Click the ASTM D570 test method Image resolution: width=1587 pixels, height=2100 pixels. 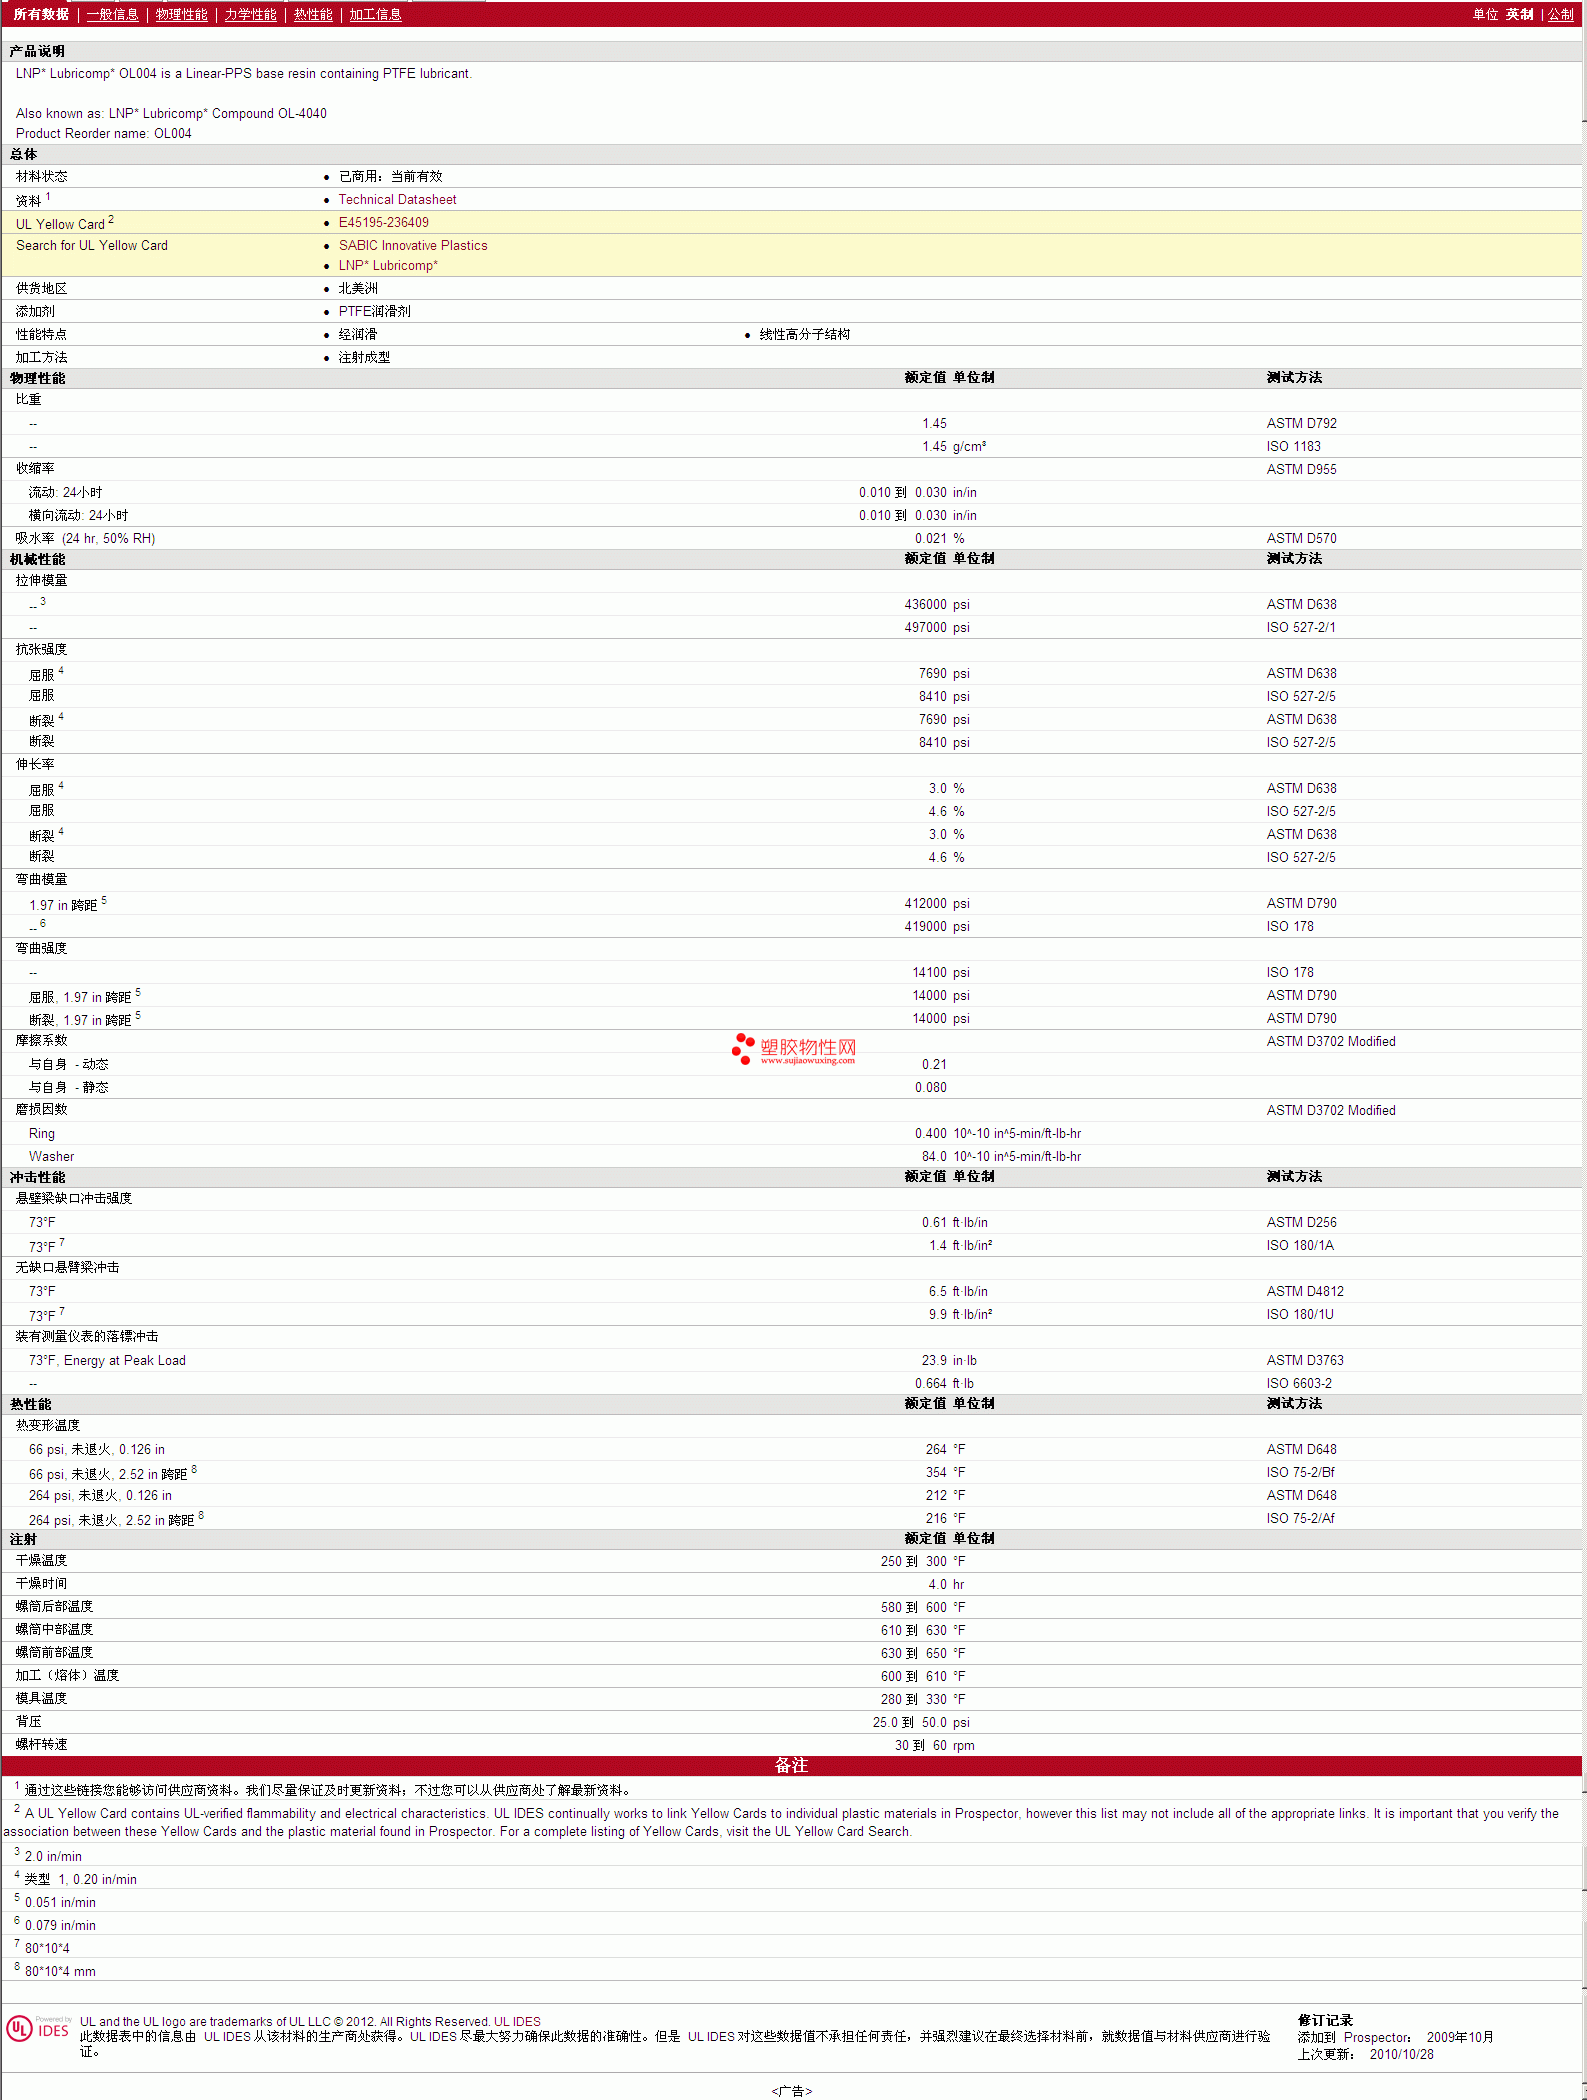point(1301,538)
